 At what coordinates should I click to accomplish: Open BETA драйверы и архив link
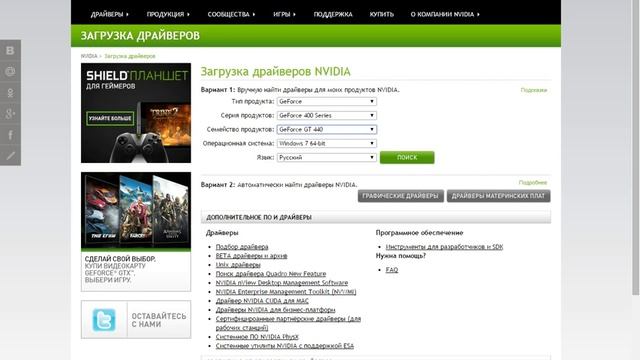click(x=251, y=256)
